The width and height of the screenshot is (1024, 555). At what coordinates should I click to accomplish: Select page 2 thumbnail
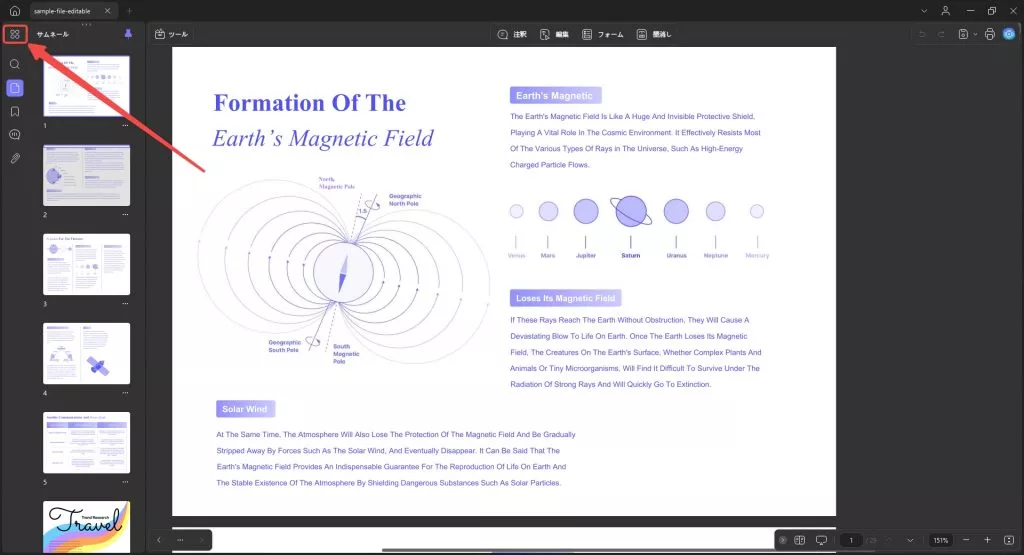[x=86, y=176]
